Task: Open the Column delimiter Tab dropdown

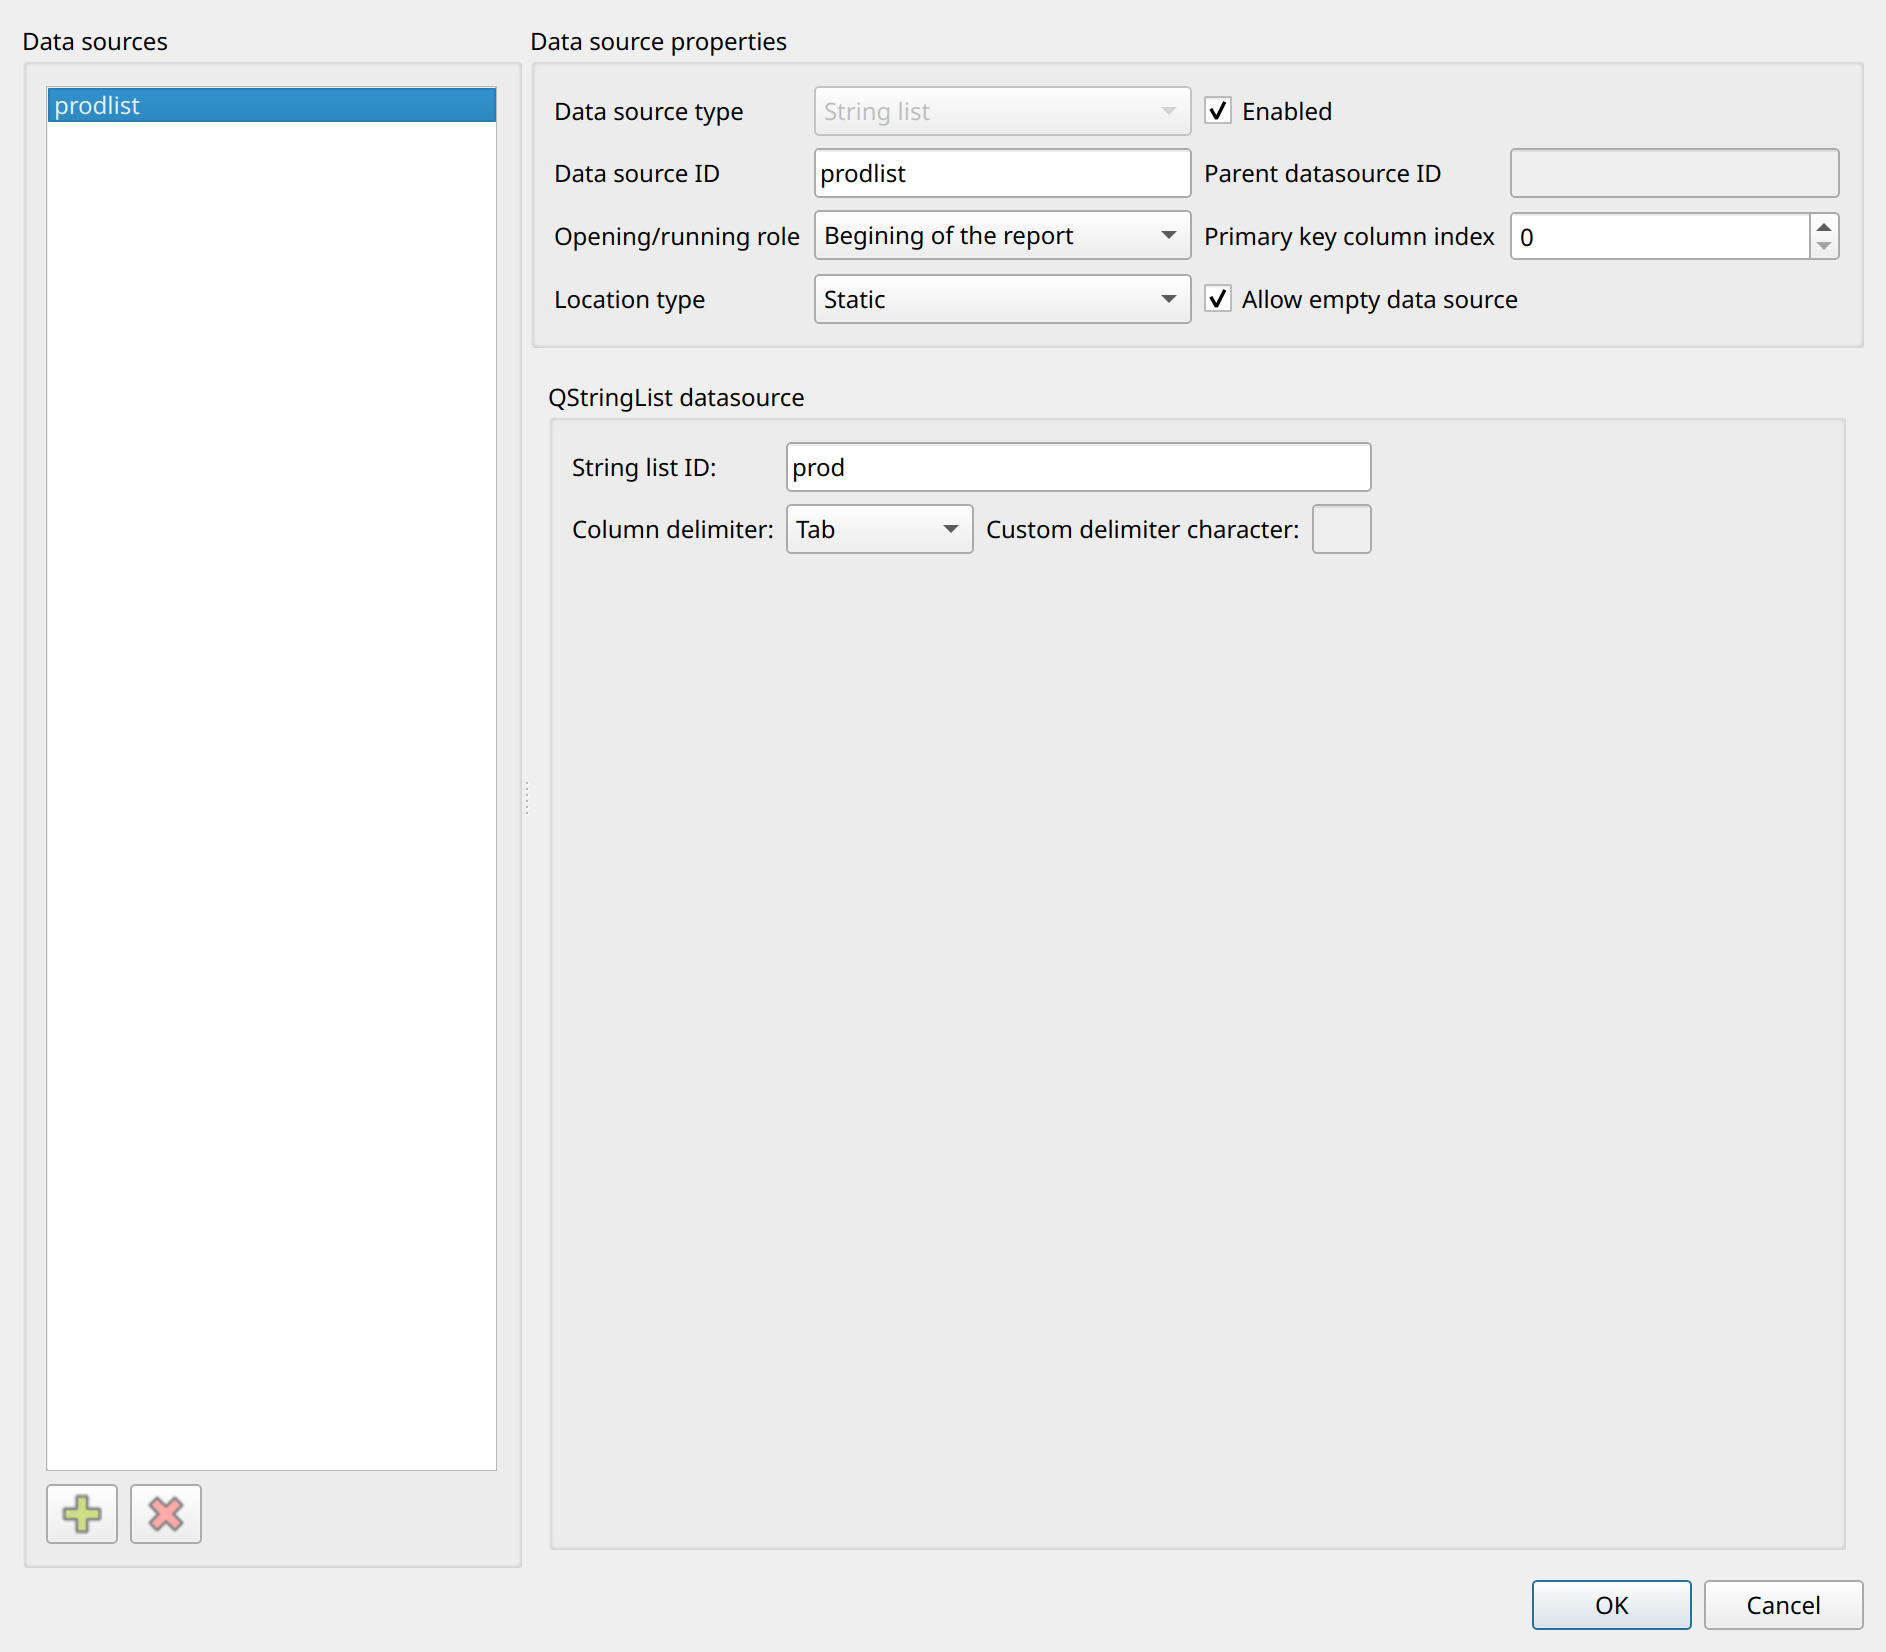Action: click(879, 529)
